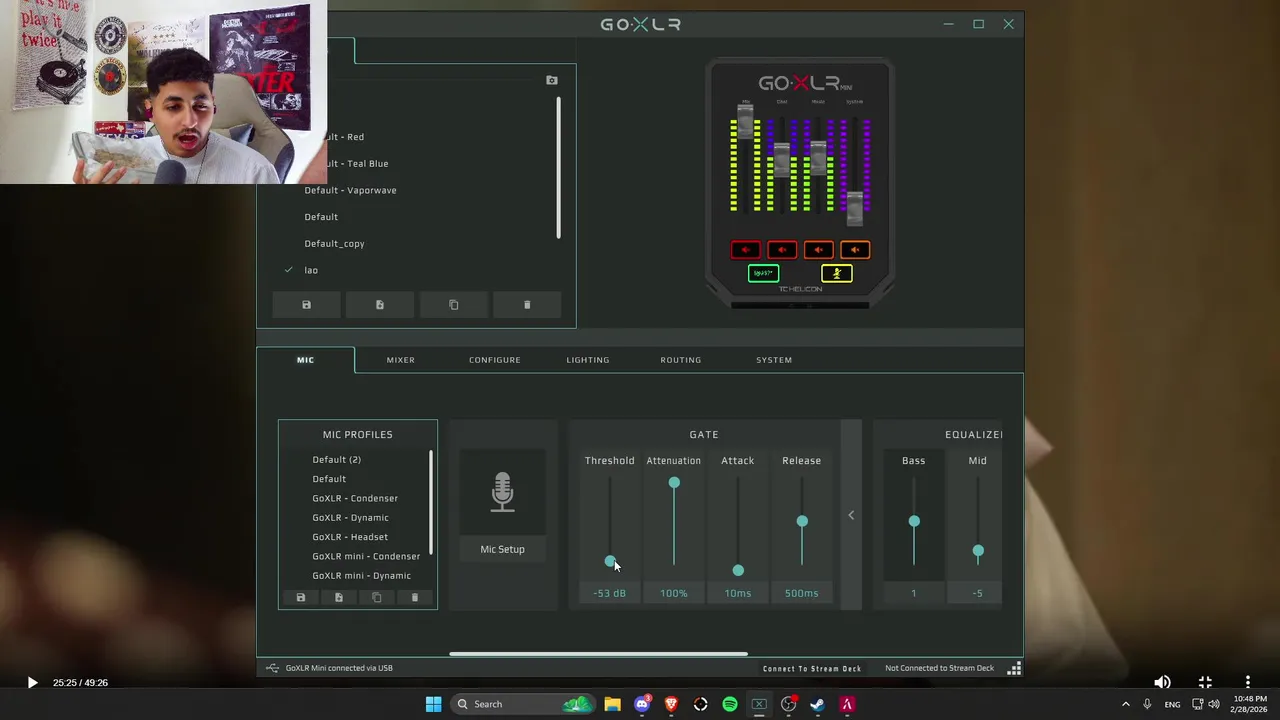
Task: Click the Stream Deck grid icon in status bar
Action: coord(1014,668)
